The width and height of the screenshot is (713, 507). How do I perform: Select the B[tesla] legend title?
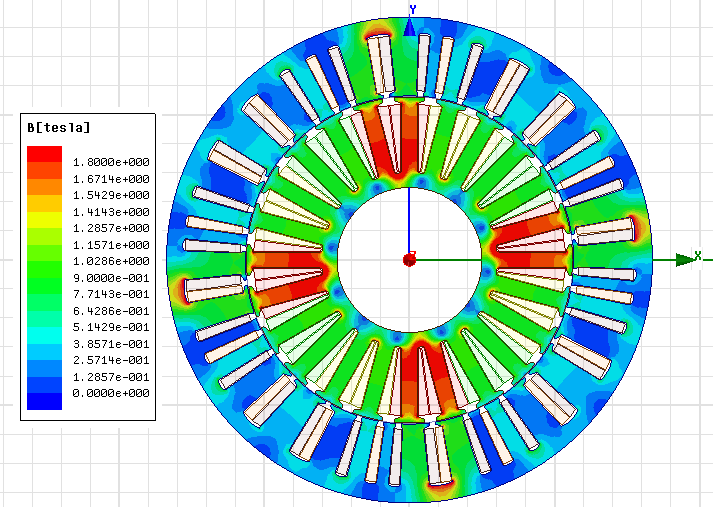coord(59,128)
